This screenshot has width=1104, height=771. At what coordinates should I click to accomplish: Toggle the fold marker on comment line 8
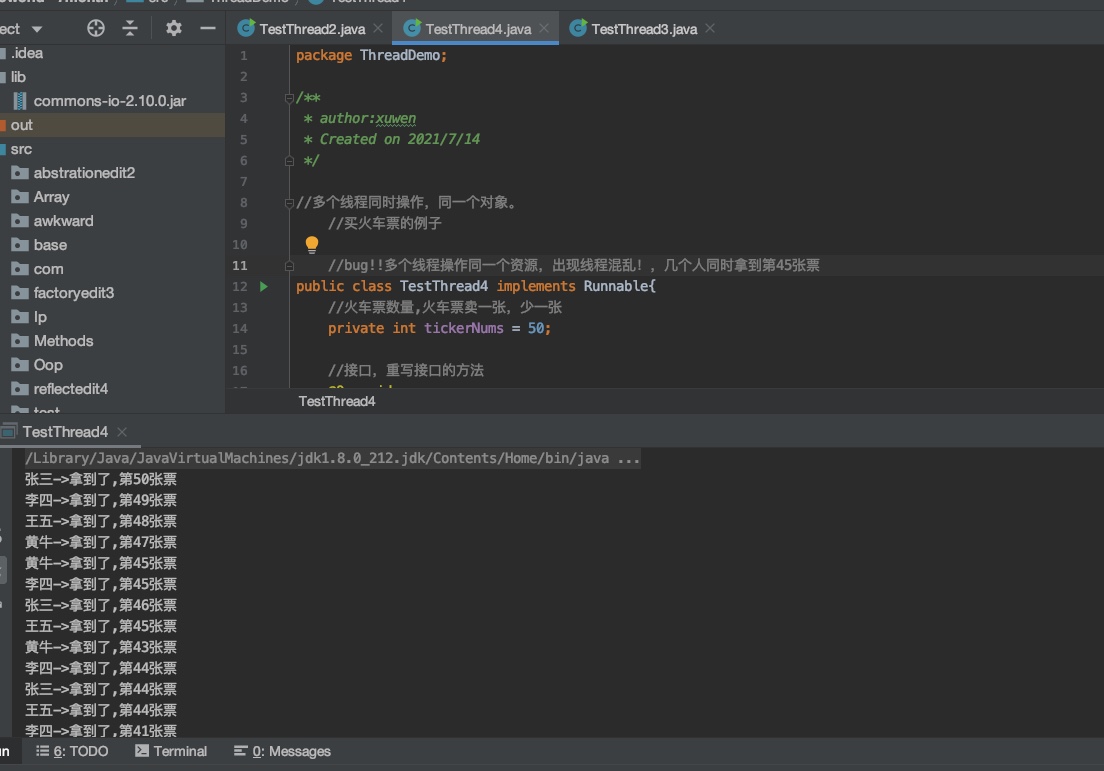[x=289, y=203]
